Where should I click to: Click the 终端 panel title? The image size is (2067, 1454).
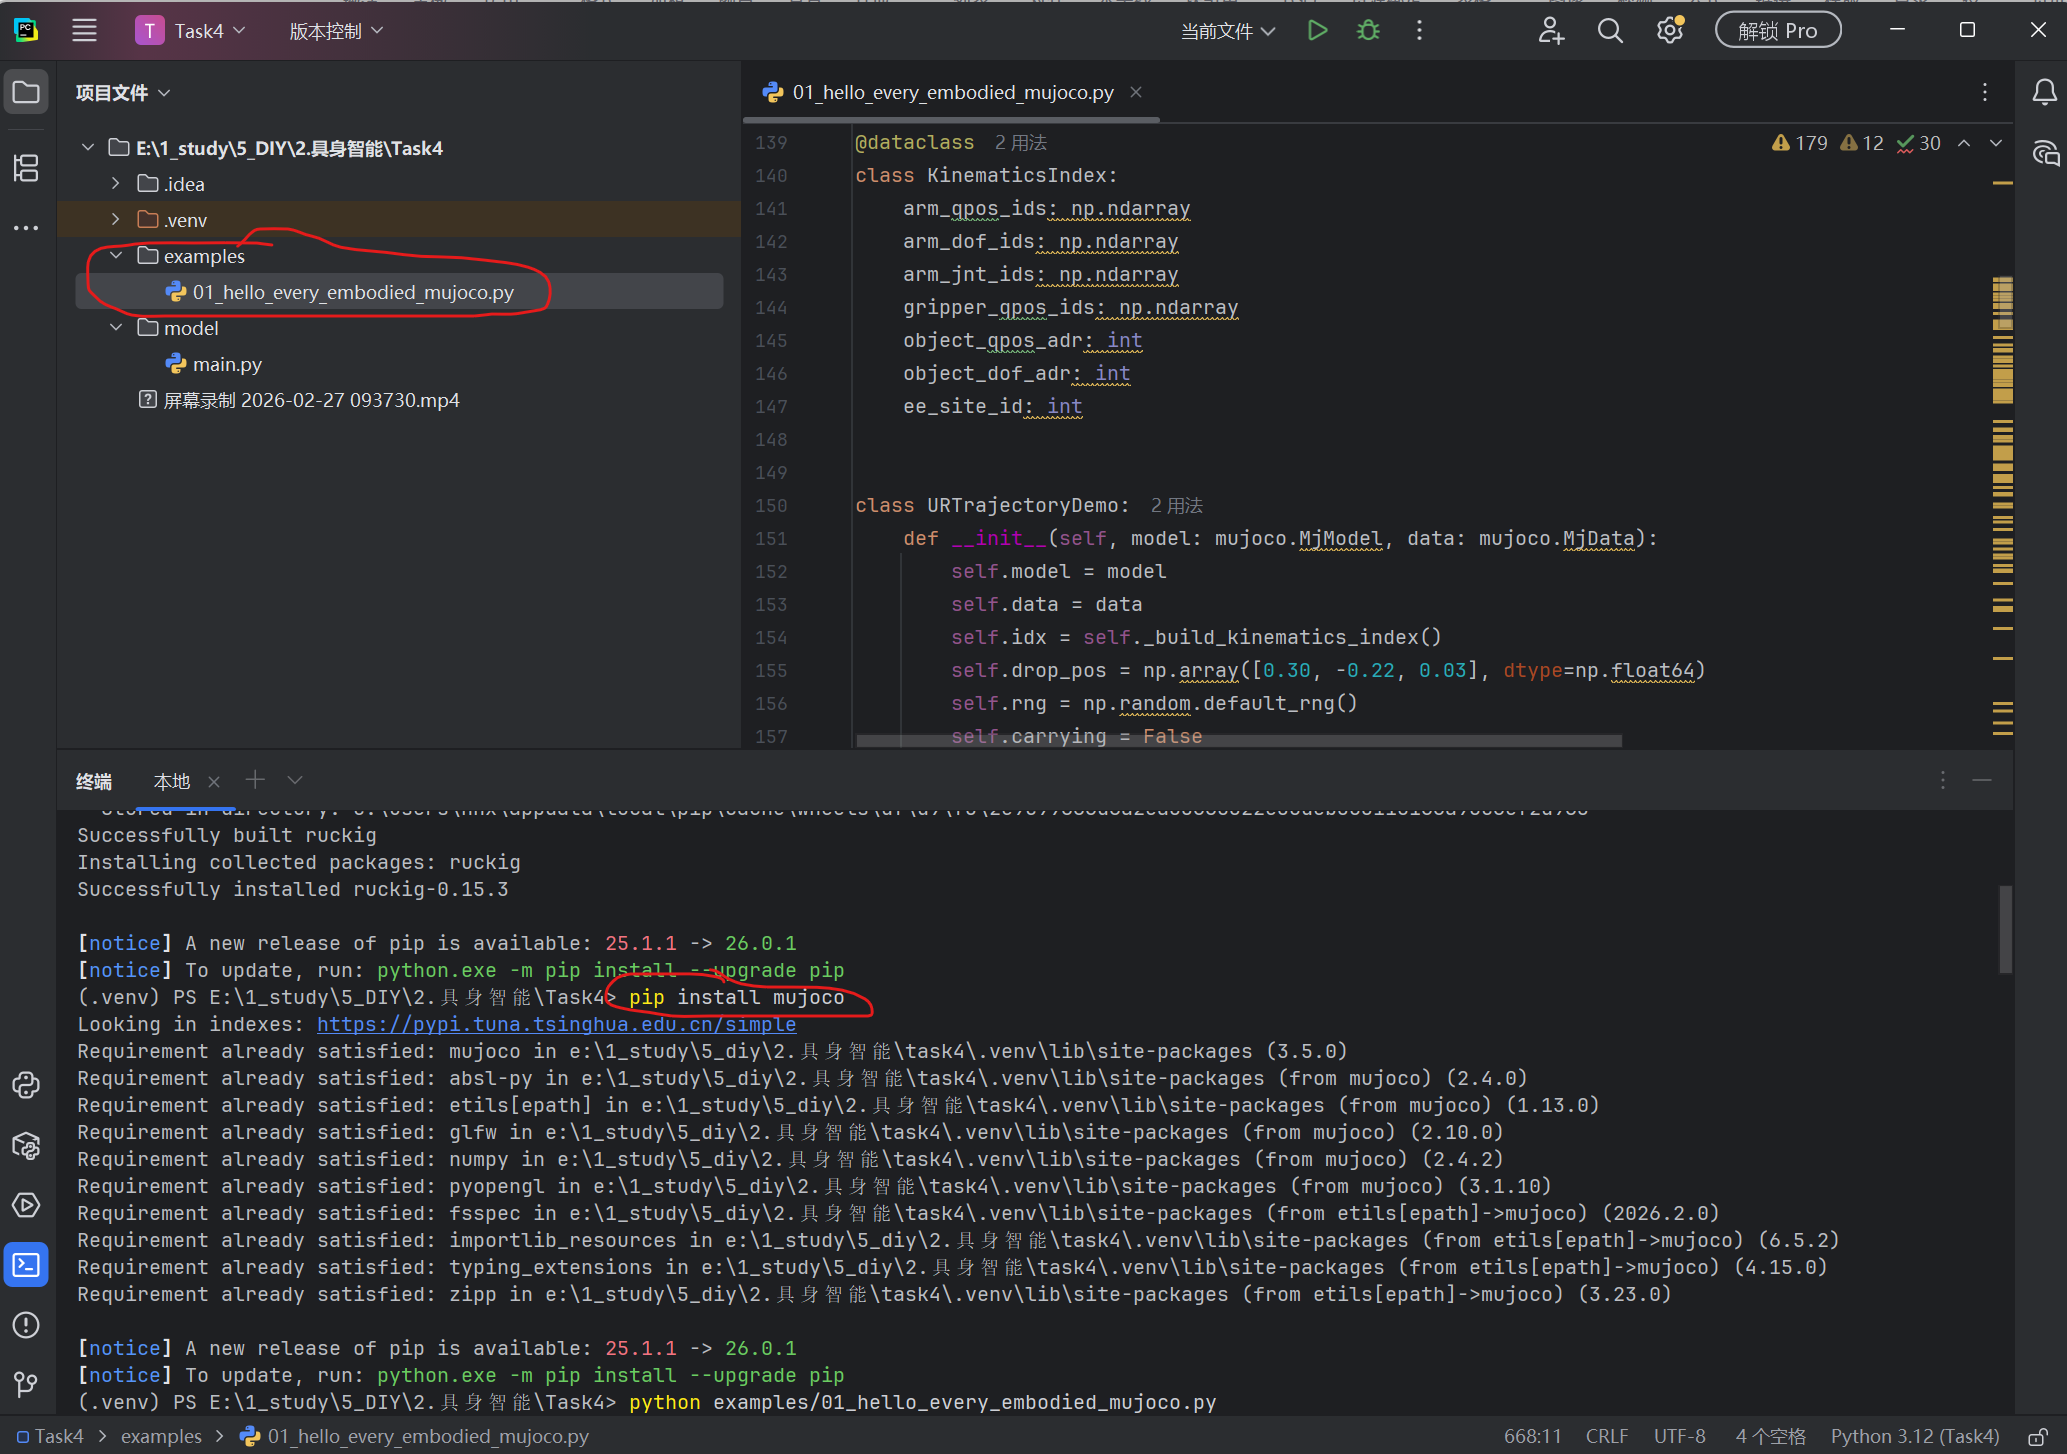coord(94,782)
